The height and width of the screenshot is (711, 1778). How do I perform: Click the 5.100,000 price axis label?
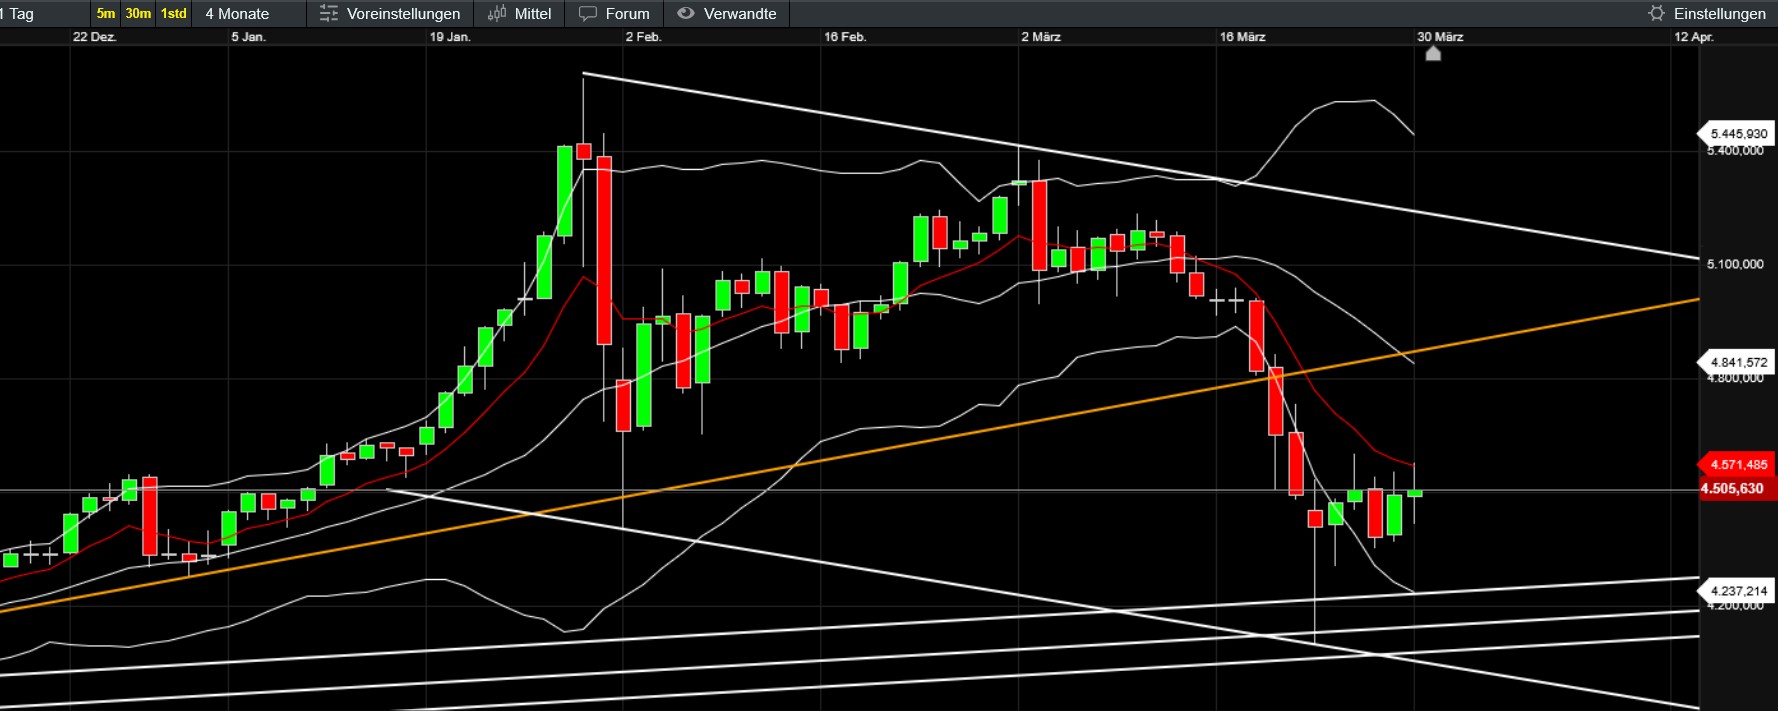tap(1735, 264)
